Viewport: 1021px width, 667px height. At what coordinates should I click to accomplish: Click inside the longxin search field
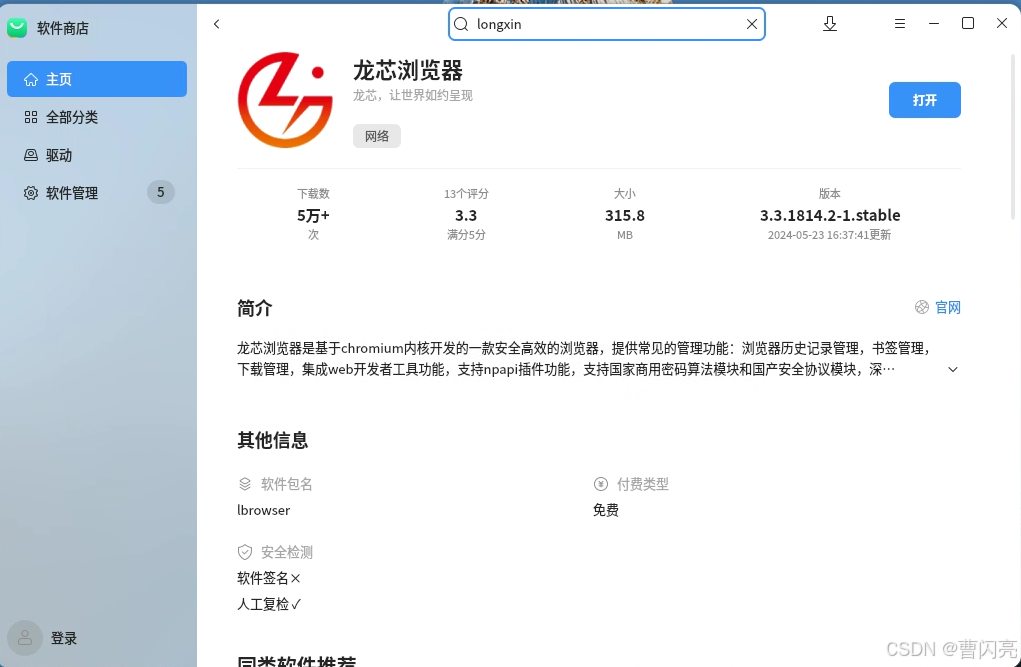(x=606, y=24)
